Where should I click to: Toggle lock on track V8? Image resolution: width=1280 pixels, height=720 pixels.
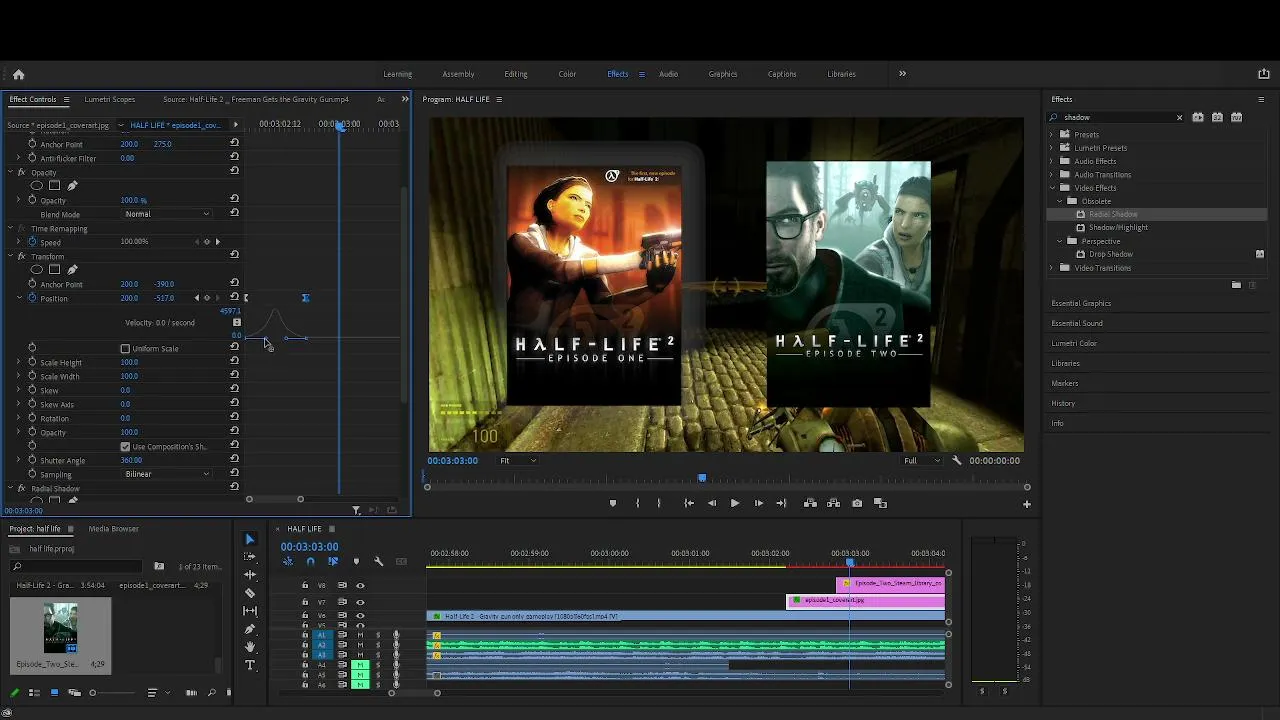click(x=305, y=586)
